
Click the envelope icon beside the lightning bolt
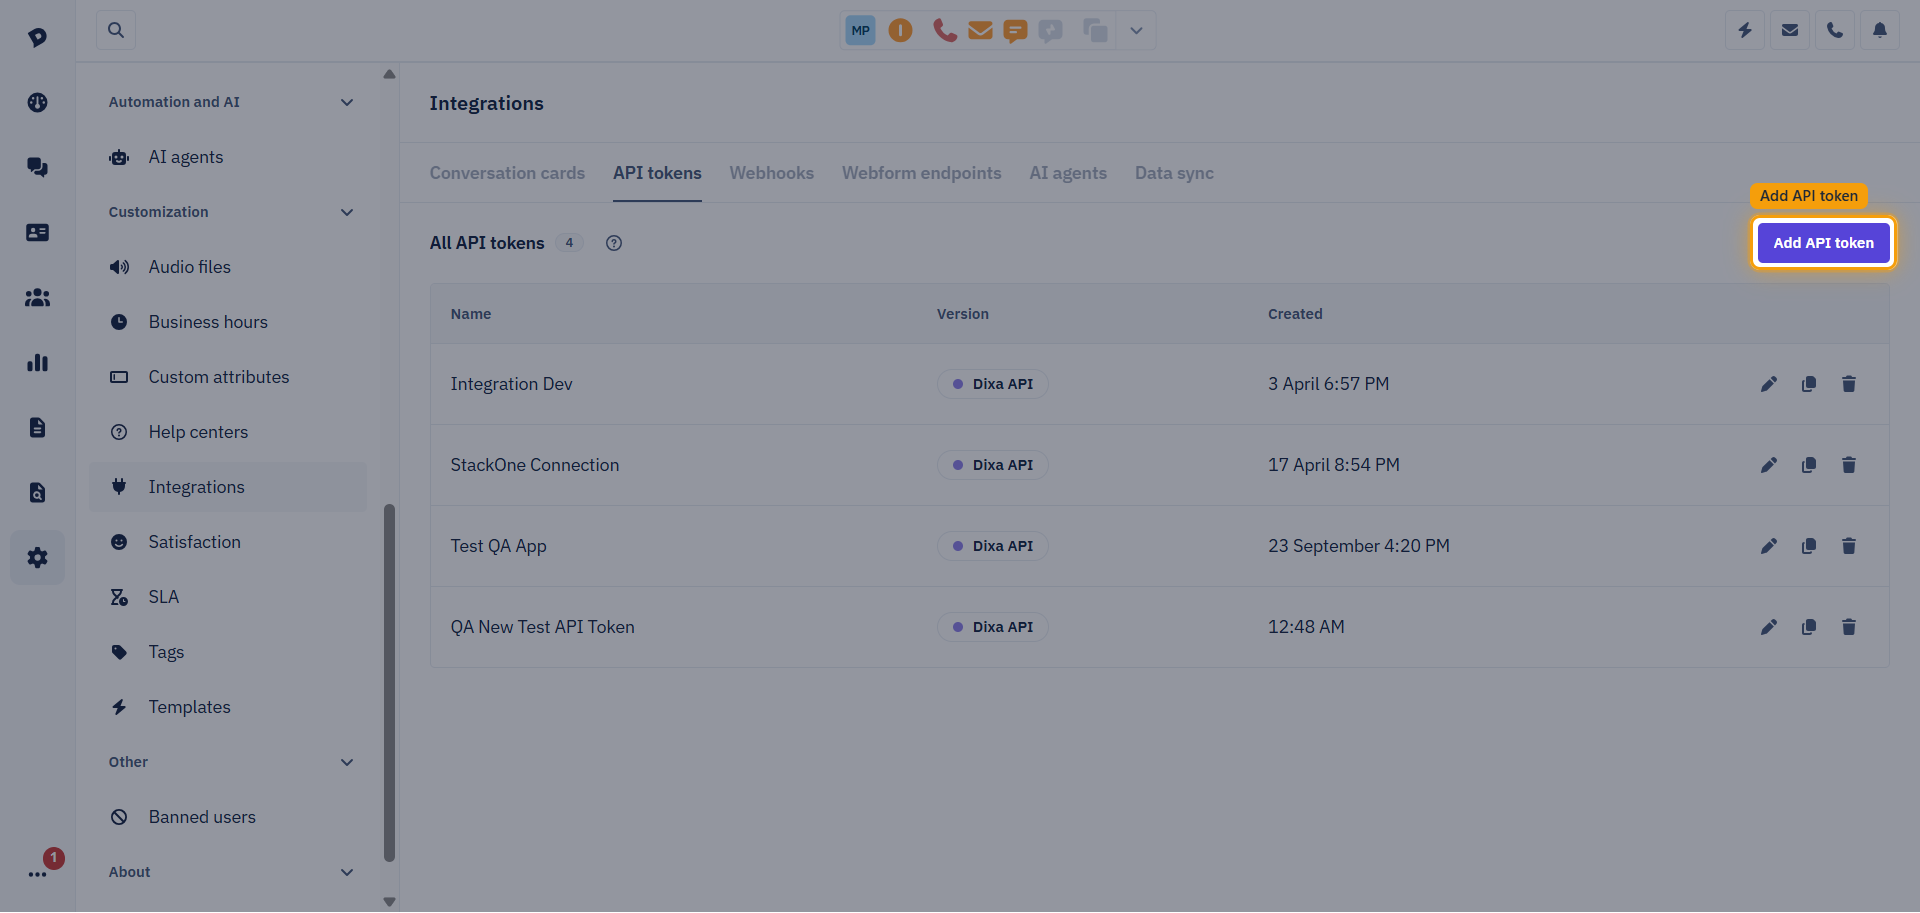(1790, 30)
